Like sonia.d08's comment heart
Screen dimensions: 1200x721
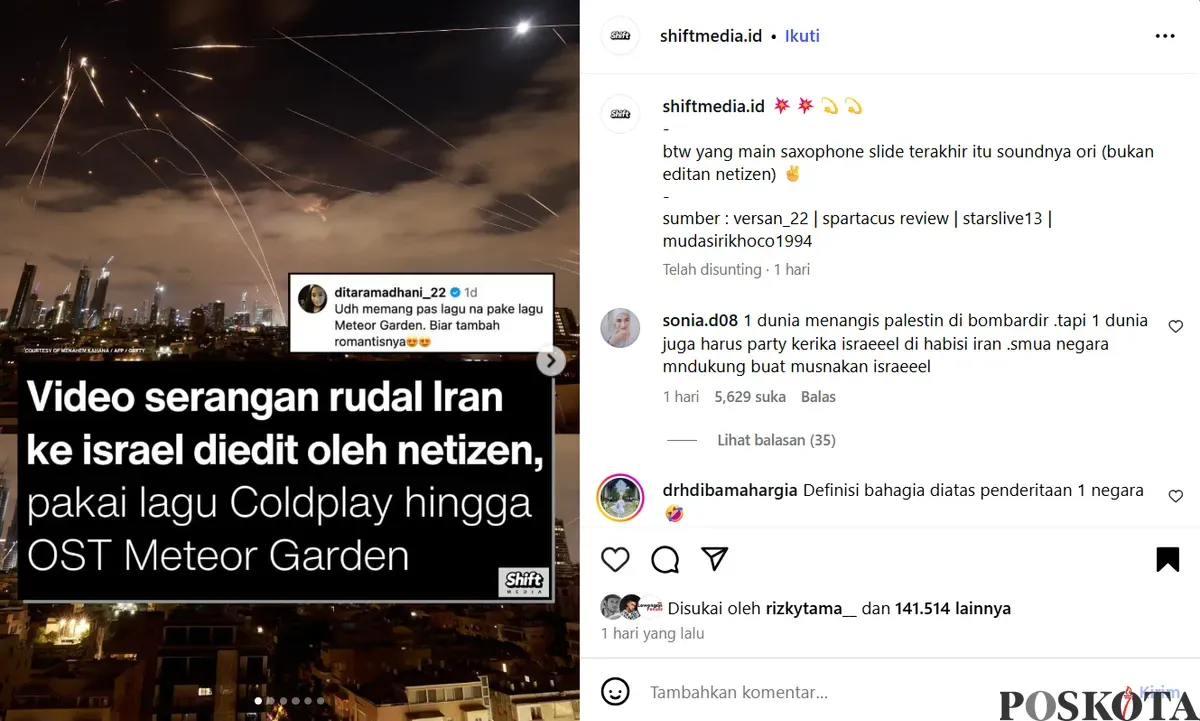coord(1176,326)
